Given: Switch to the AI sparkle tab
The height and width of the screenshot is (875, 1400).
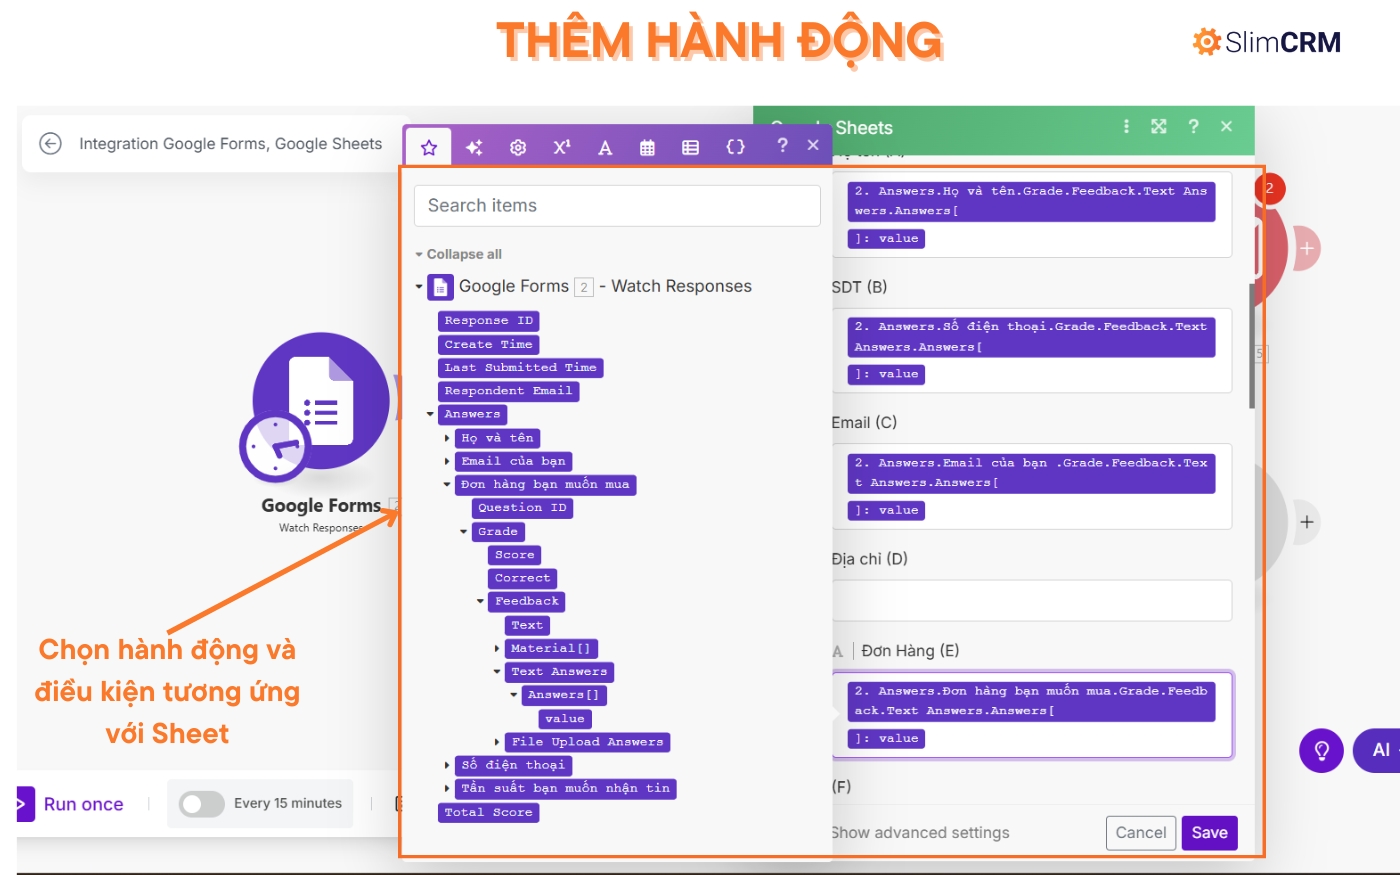Looking at the screenshot, I should (x=474, y=147).
